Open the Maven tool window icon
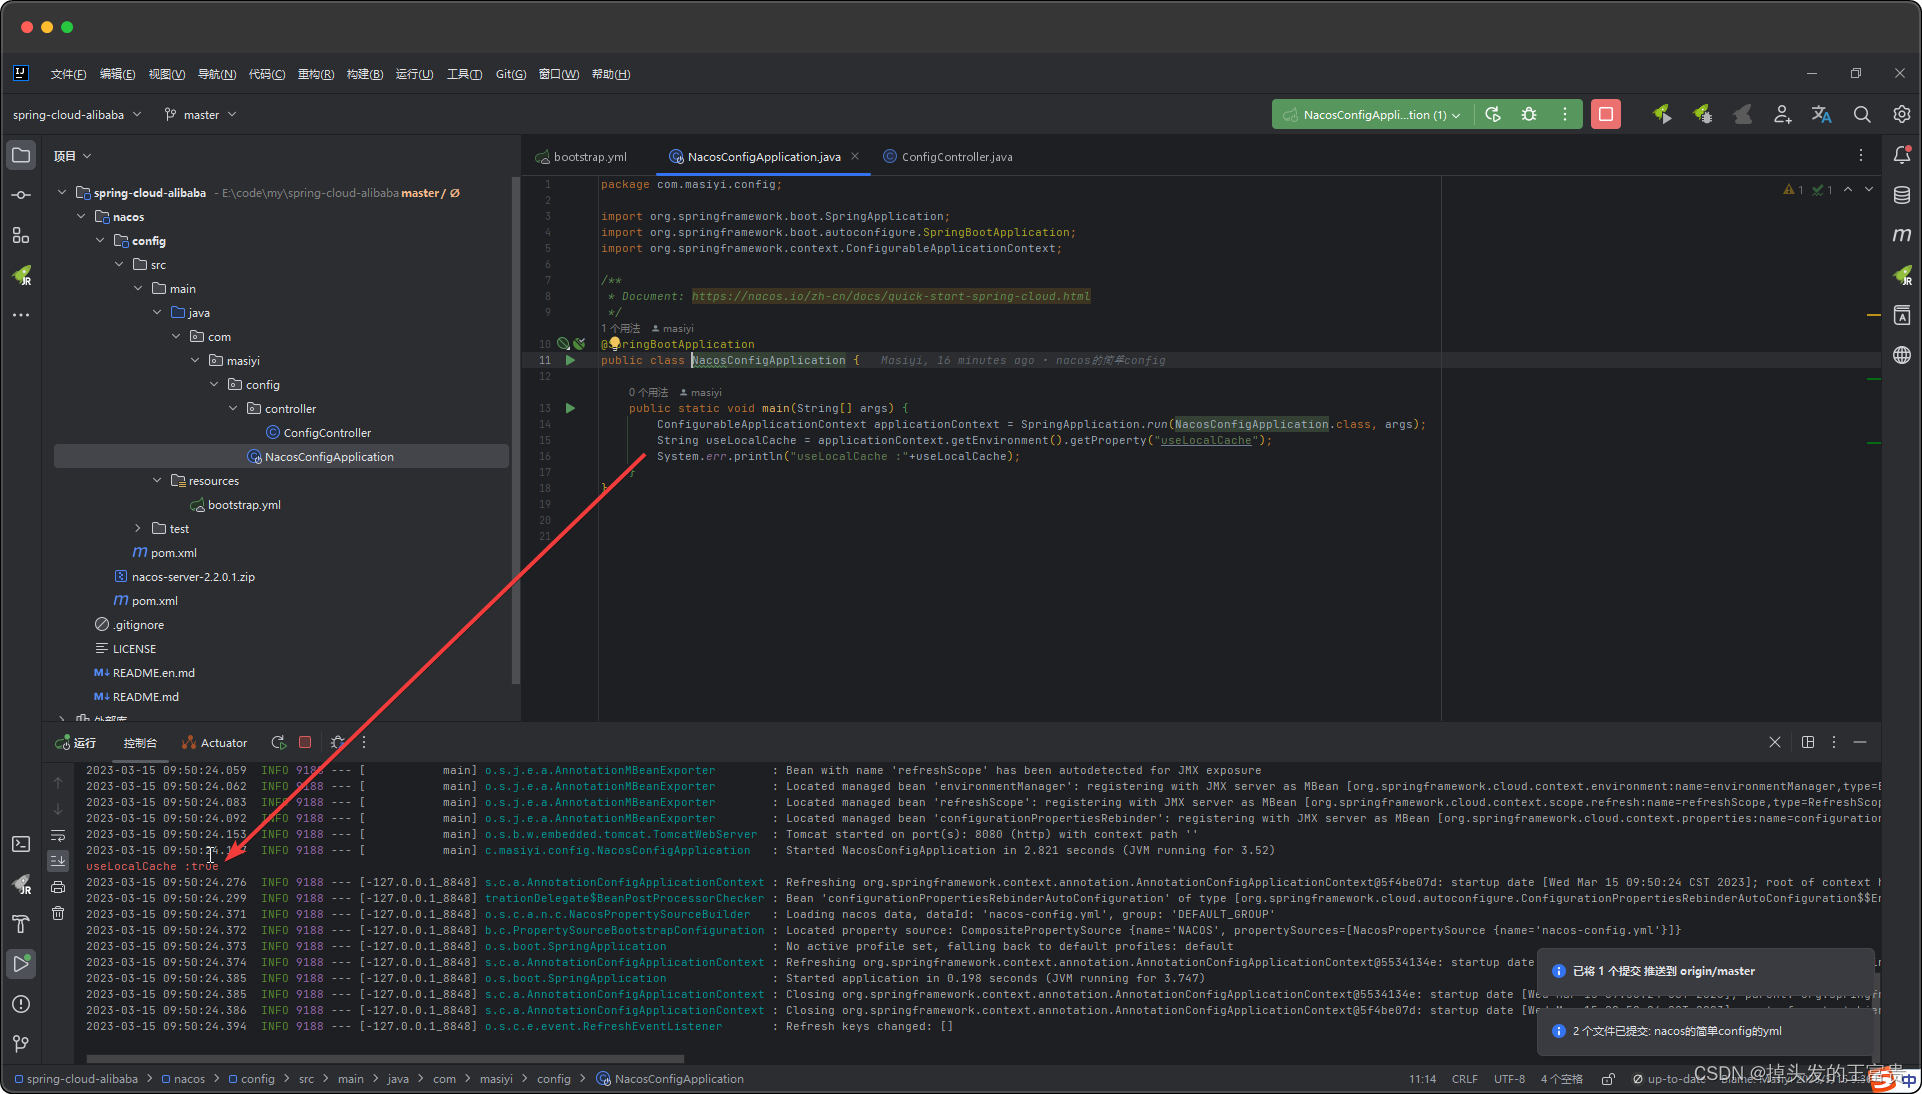This screenshot has height=1094, width=1922. (x=1902, y=235)
